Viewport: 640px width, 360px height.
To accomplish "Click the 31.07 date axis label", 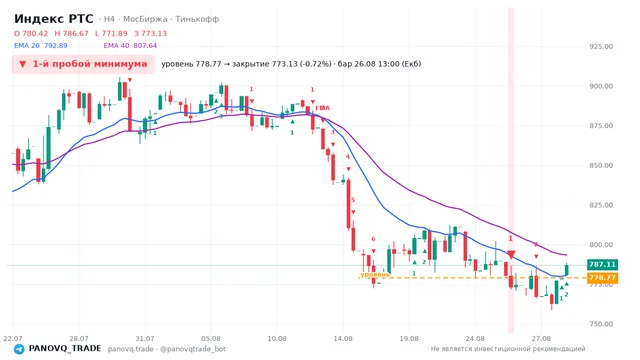I will click(x=145, y=338).
